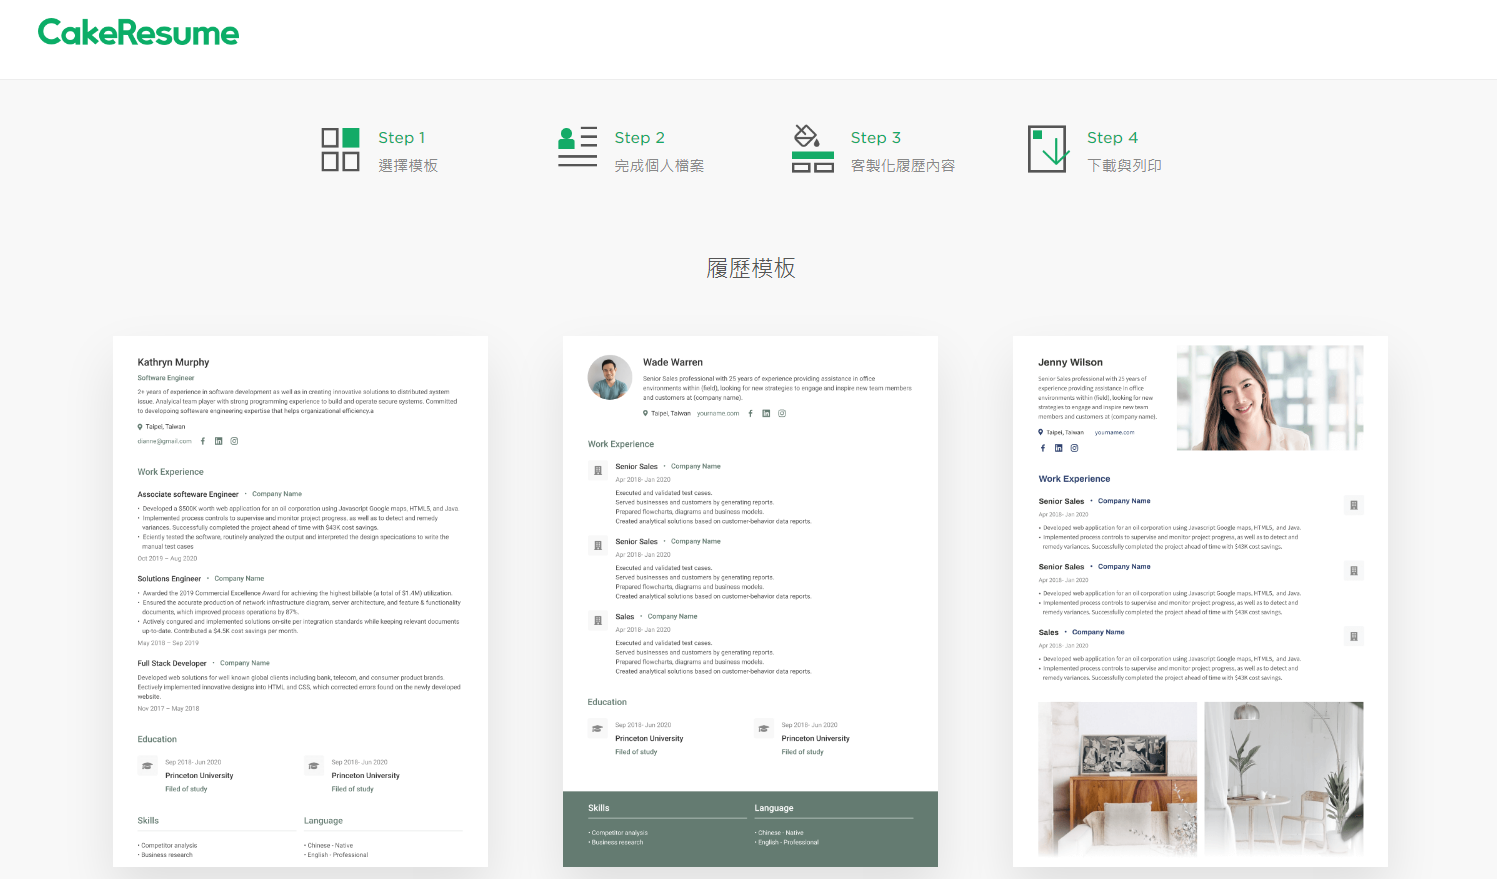
Task: Click the 履歷模板 heading
Action: coord(750,268)
